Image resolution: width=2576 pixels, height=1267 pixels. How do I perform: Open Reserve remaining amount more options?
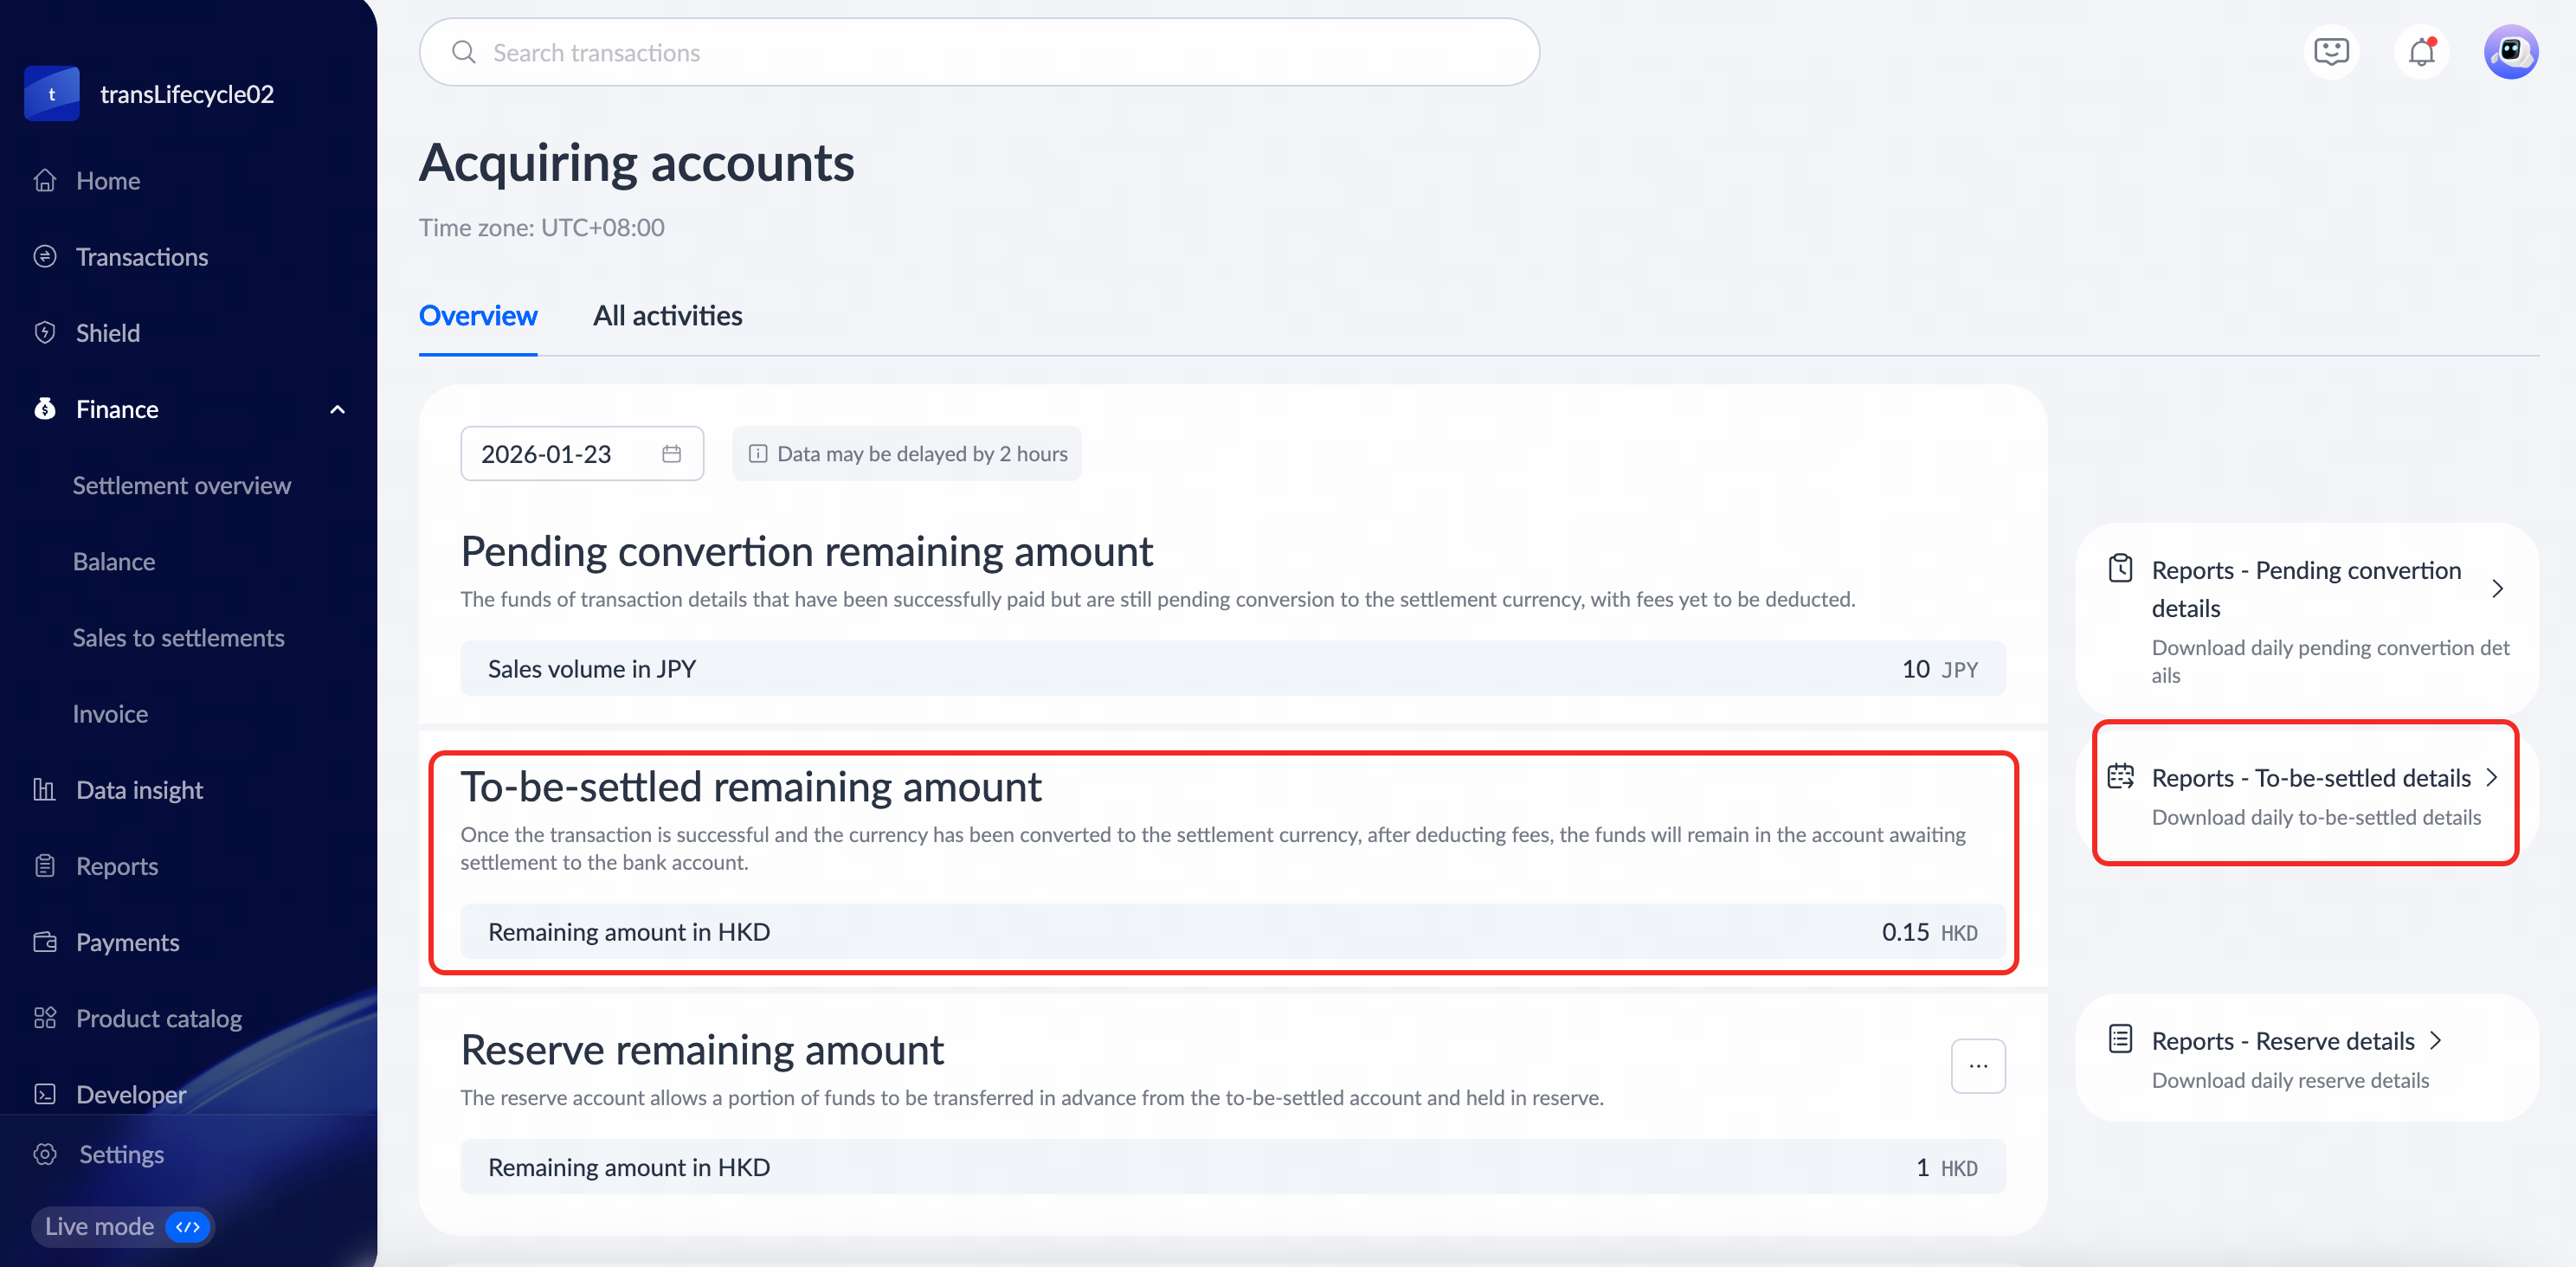(x=1977, y=1066)
